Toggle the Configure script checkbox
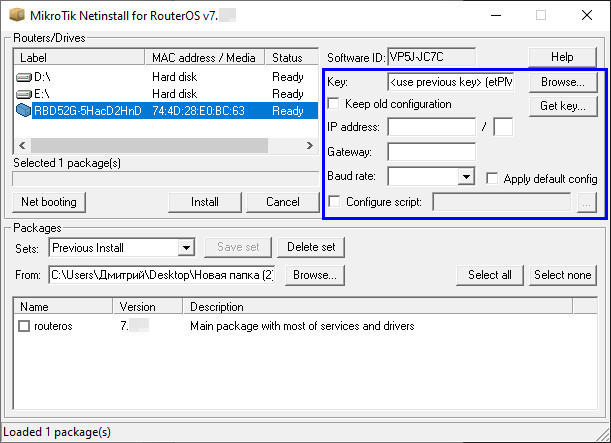This screenshot has height=443, width=611. click(x=334, y=202)
